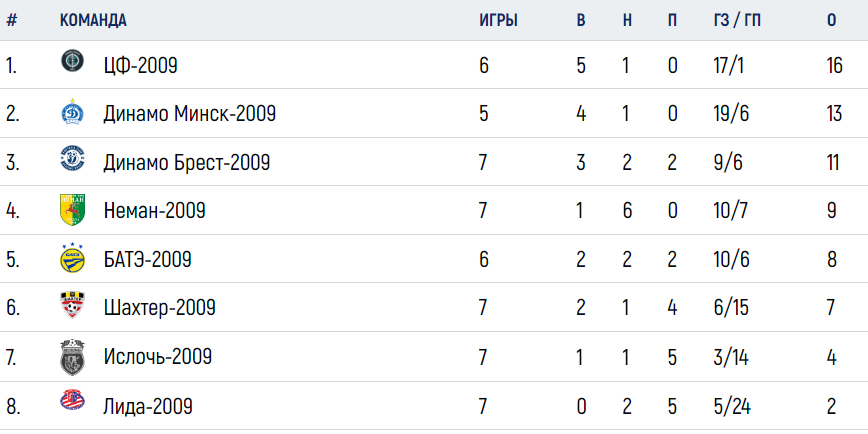Click the Лида-2009 team logo
The width and height of the screenshot is (868, 434).
coord(72,401)
